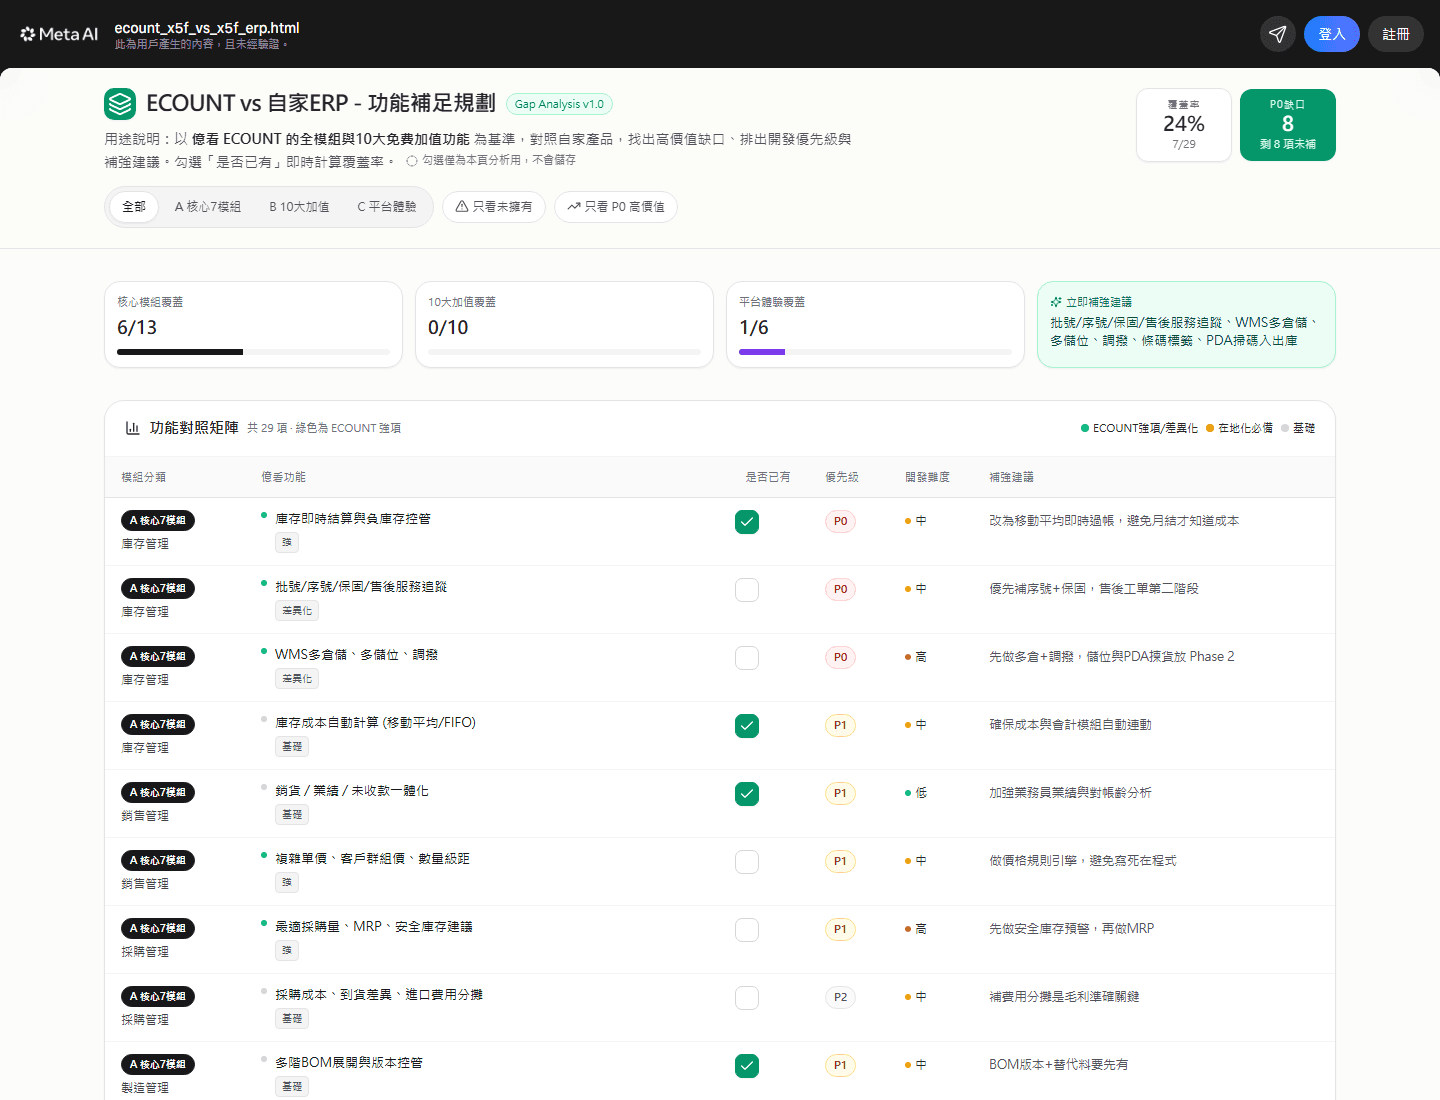Check 批號/序號/保固/售後服務追蹤 checkbox
This screenshot has width=1440, height=1100.
747,590
